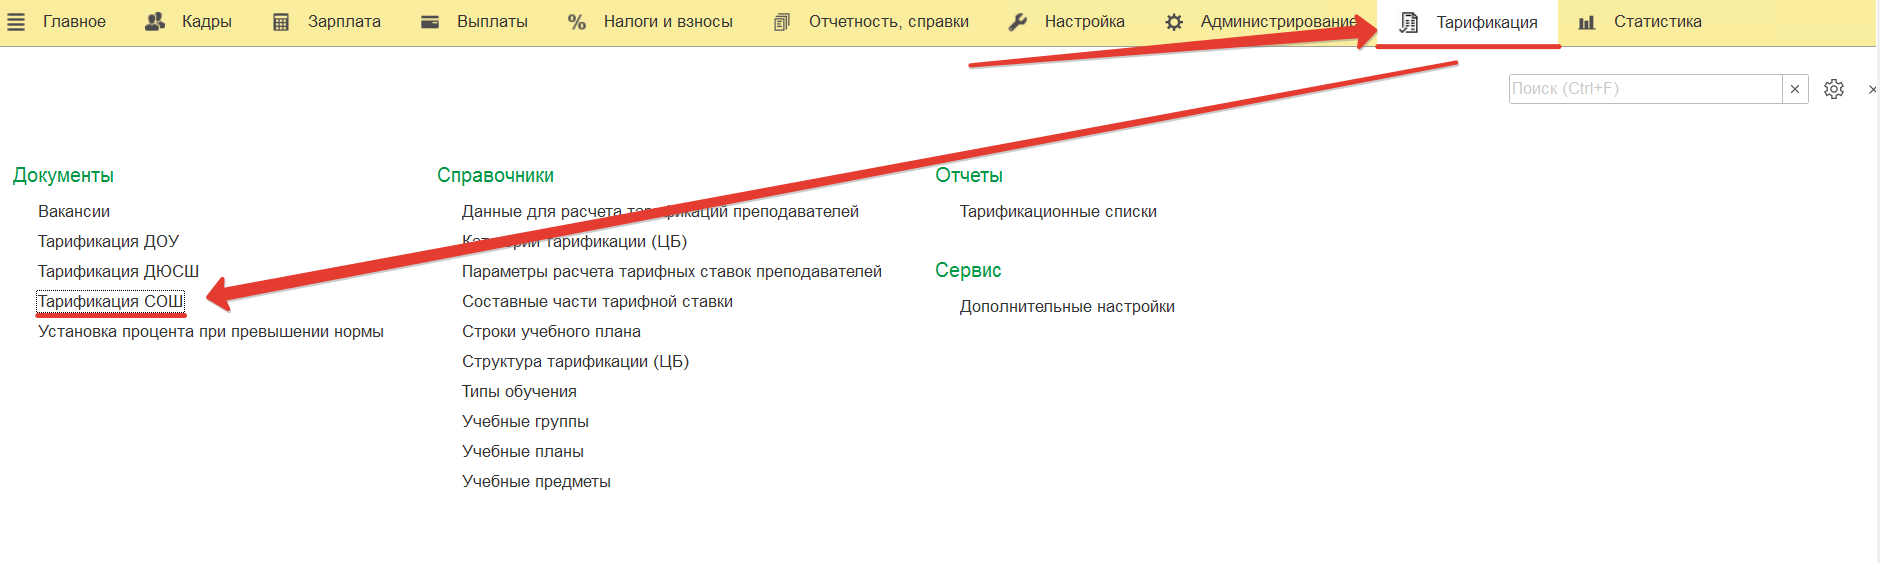Click the Выплаты card icon
The image size is (1880, 563).
pyautogui.click(x=430, y=22)
